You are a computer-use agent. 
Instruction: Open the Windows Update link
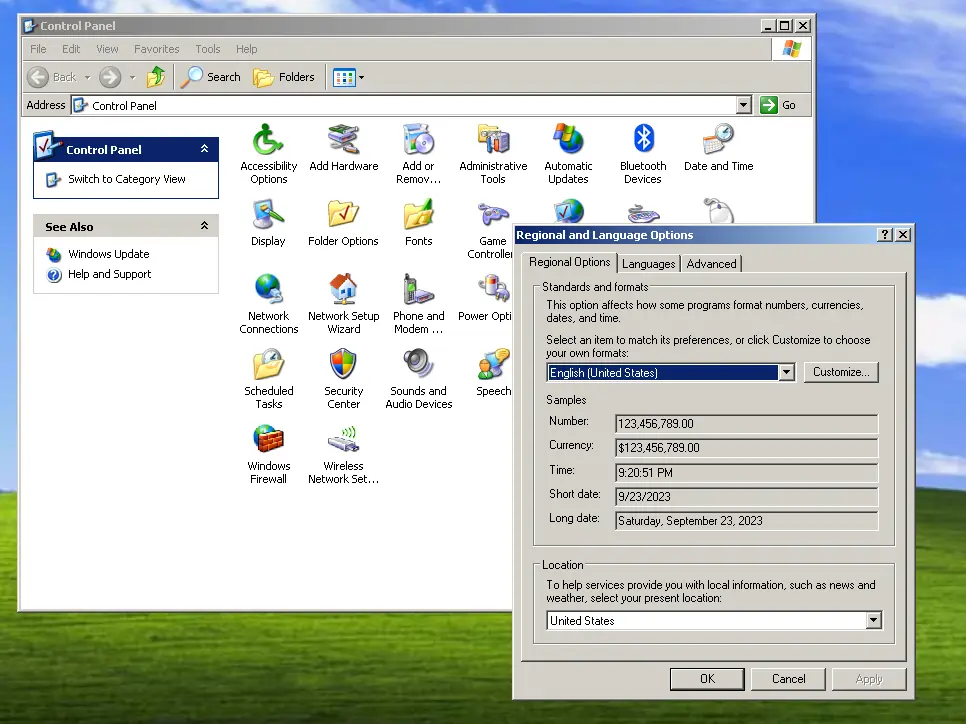pos(108,254)
